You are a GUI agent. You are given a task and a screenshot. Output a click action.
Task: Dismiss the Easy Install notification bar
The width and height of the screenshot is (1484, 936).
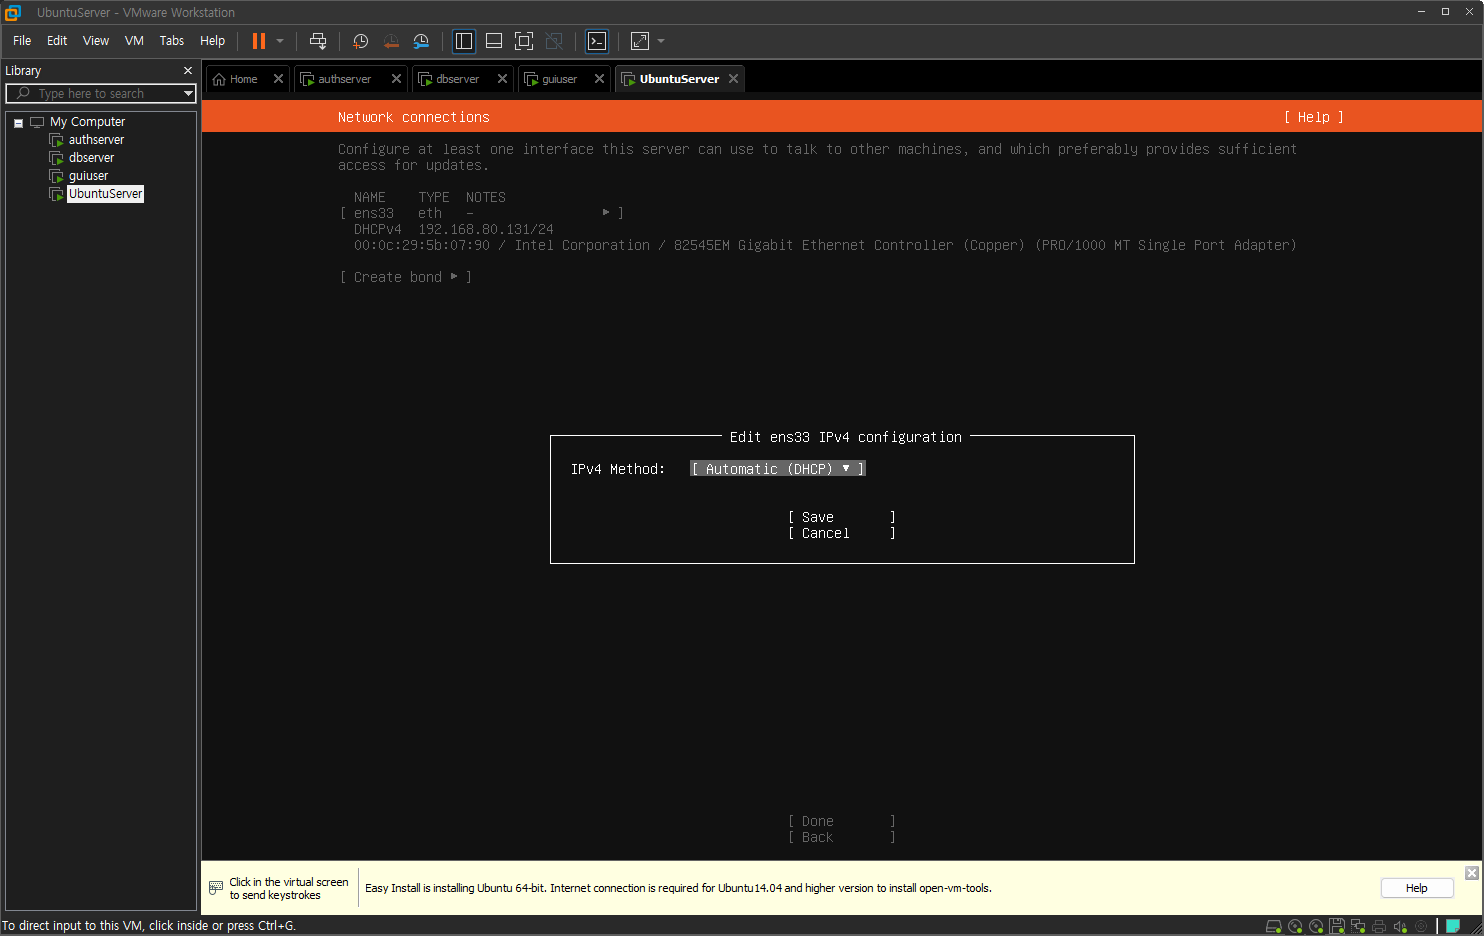click(1471, 873)
